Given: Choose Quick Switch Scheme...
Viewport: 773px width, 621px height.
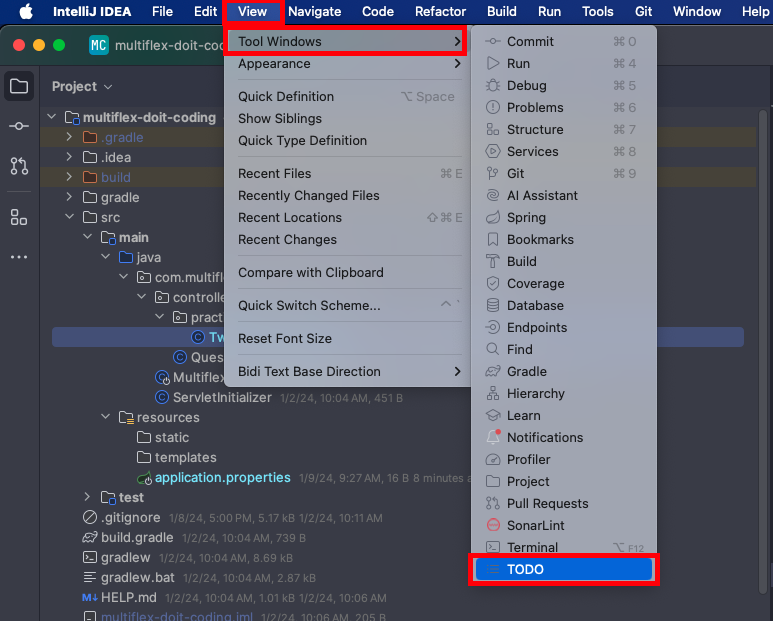Looking at the screenshot, I should [350, 306].
